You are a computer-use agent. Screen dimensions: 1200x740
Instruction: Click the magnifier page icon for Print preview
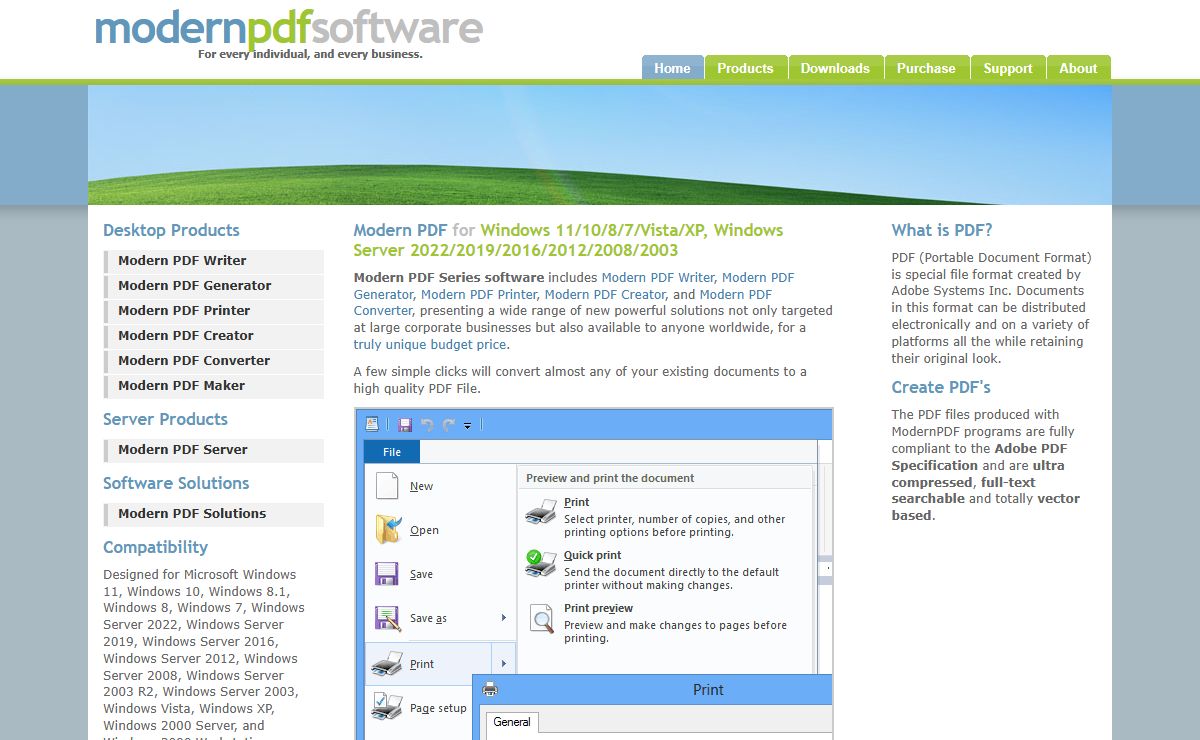541,618
